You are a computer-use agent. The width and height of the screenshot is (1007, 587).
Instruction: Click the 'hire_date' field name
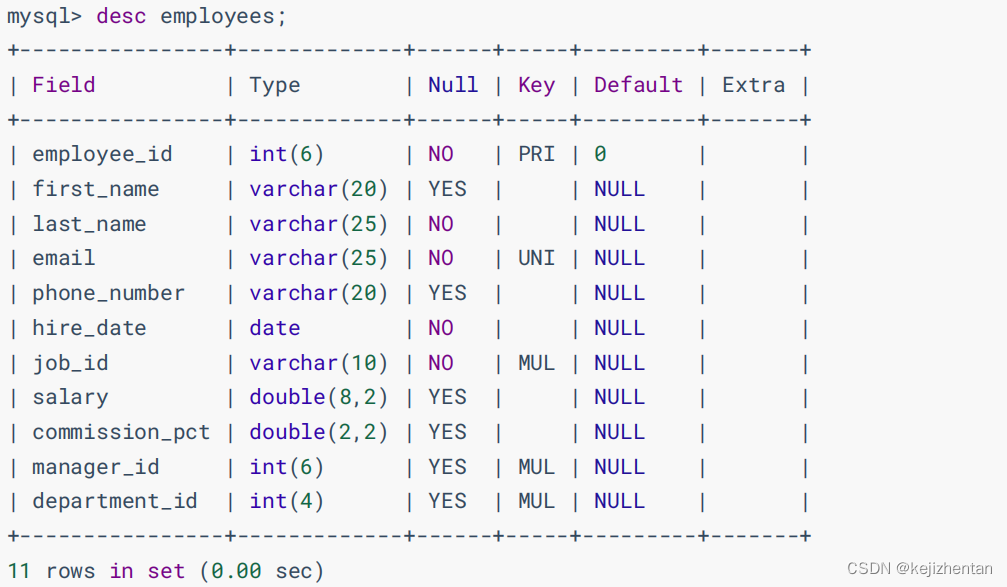pyautogui.click(x=89, y=328)
